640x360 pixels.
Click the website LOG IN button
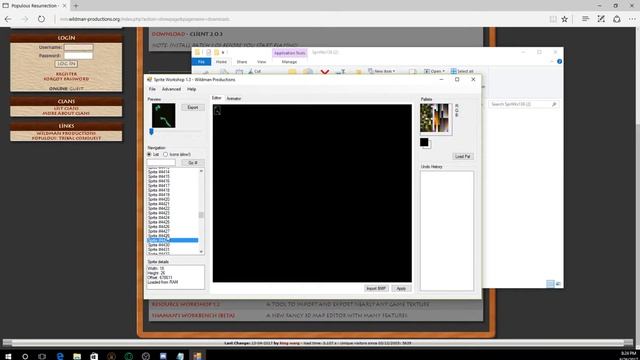pos(66,64)
